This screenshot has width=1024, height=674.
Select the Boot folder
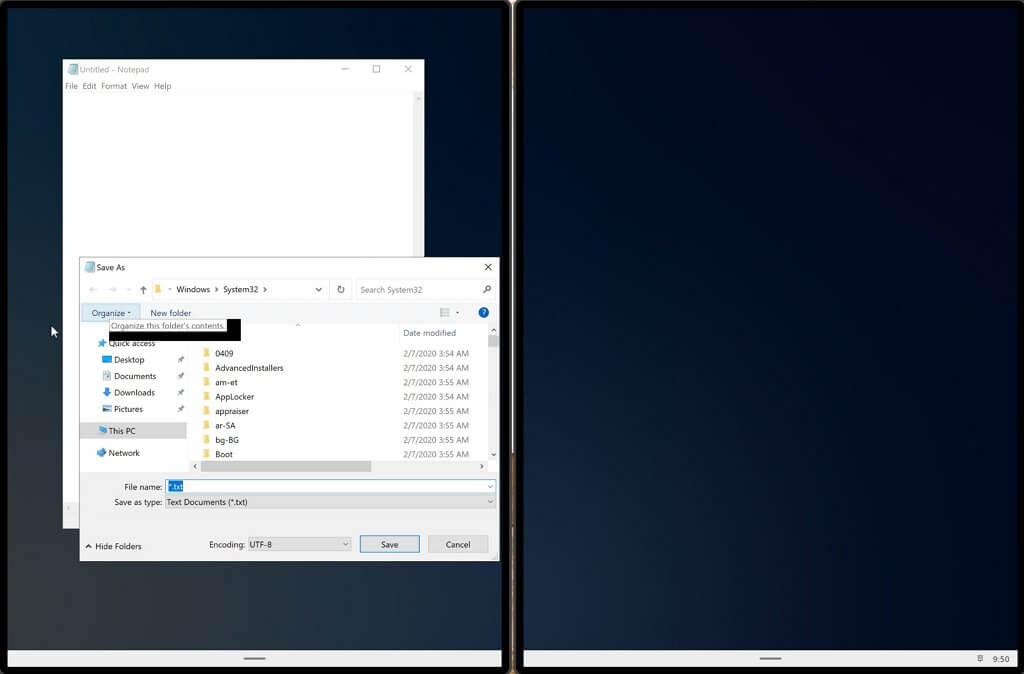tap(223, 454)
